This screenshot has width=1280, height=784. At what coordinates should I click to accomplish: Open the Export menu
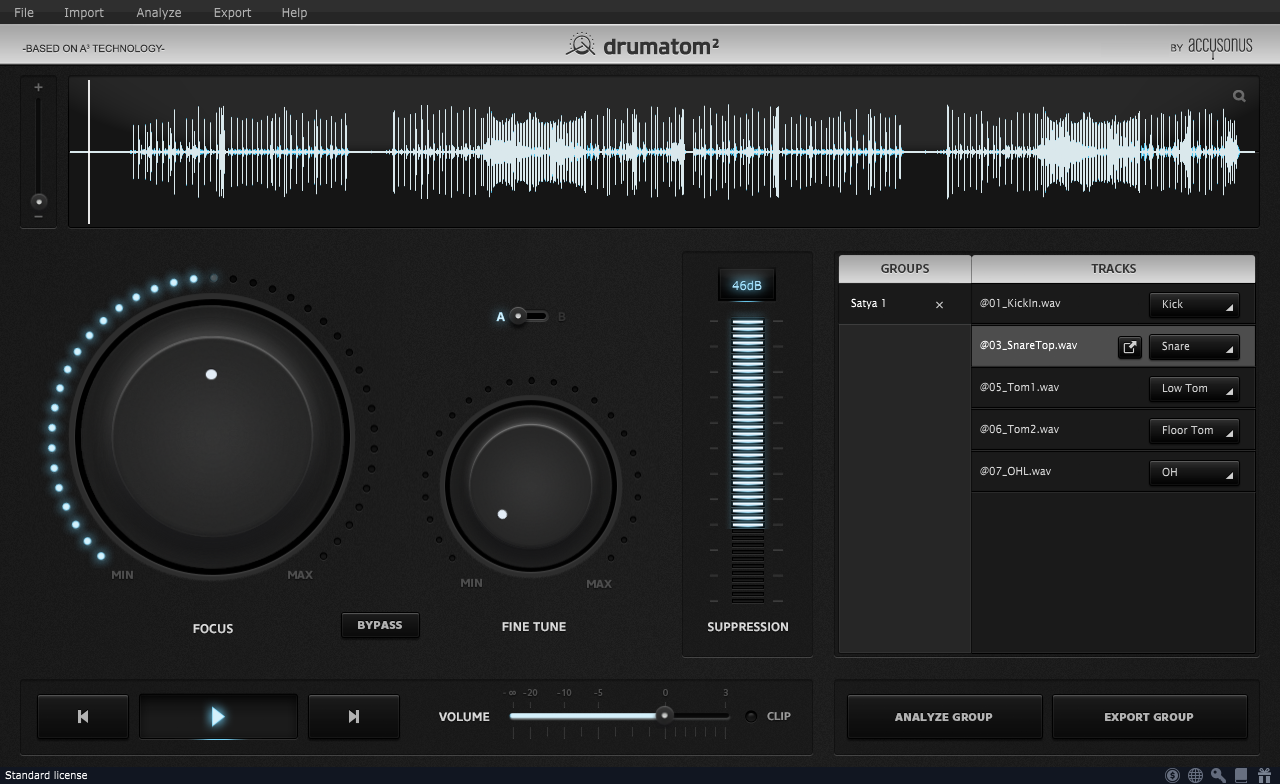[x=232, y=13]
